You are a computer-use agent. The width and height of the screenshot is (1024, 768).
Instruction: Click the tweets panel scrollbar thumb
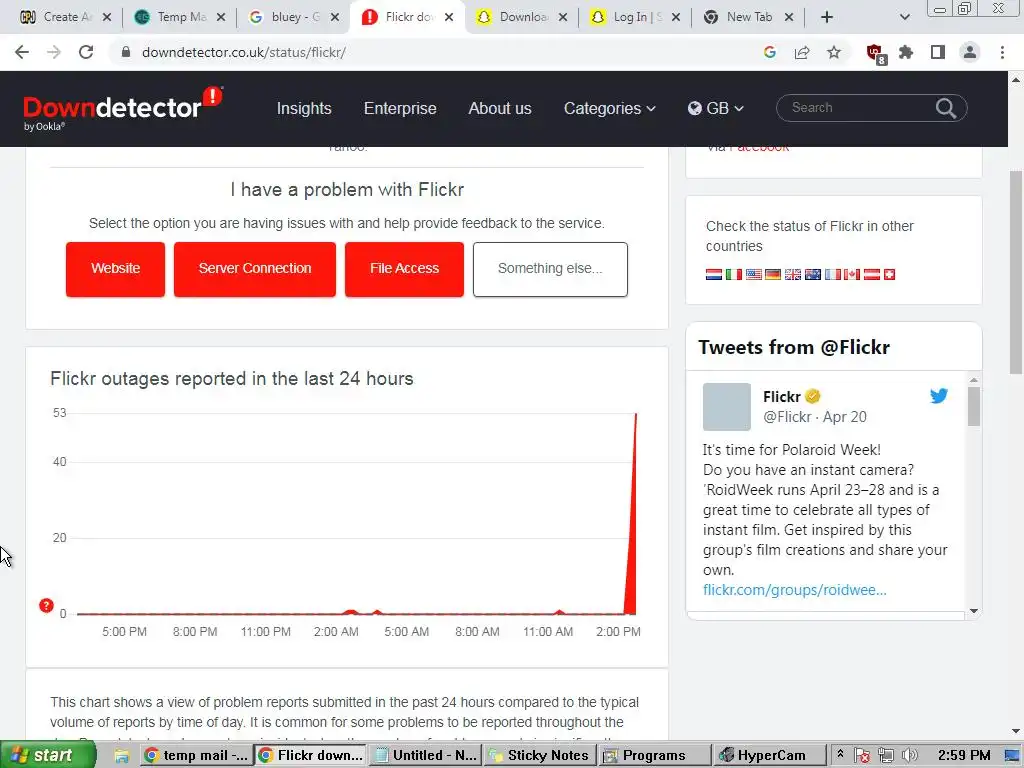(973, 406)
